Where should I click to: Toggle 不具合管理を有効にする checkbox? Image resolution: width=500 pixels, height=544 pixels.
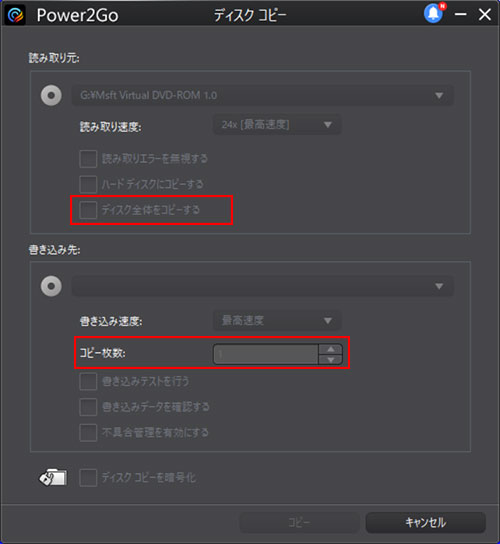point(88,432)
